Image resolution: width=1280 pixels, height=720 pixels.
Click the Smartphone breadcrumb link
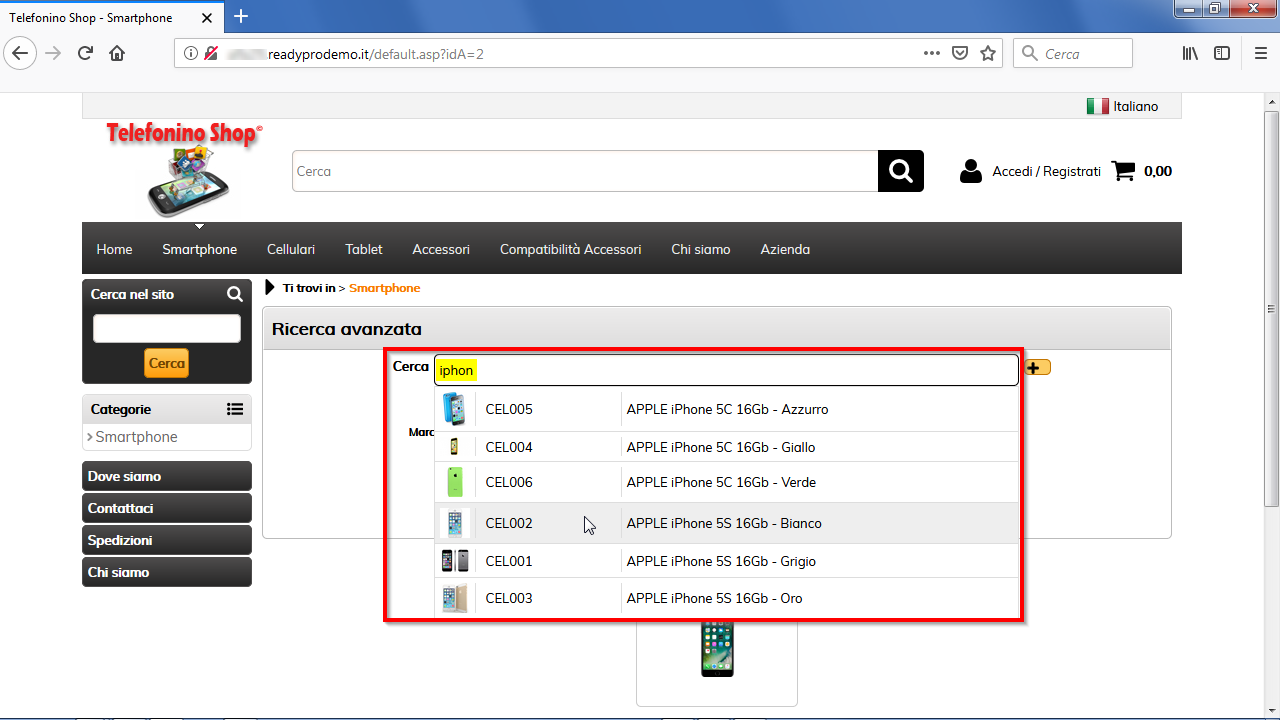[x=384, y=288]
